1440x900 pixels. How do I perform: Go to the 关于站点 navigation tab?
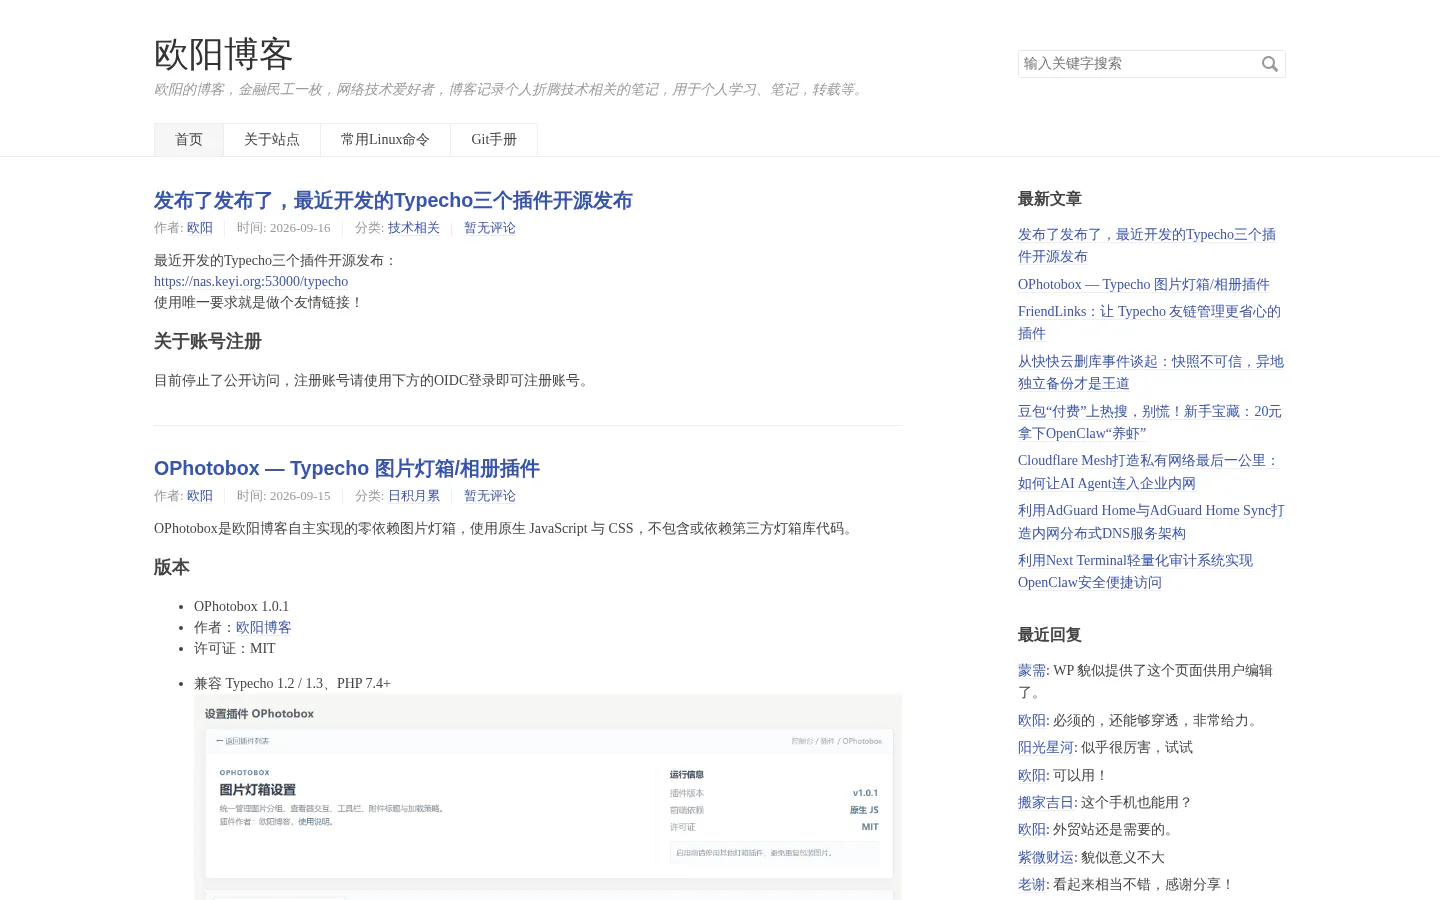272,140
